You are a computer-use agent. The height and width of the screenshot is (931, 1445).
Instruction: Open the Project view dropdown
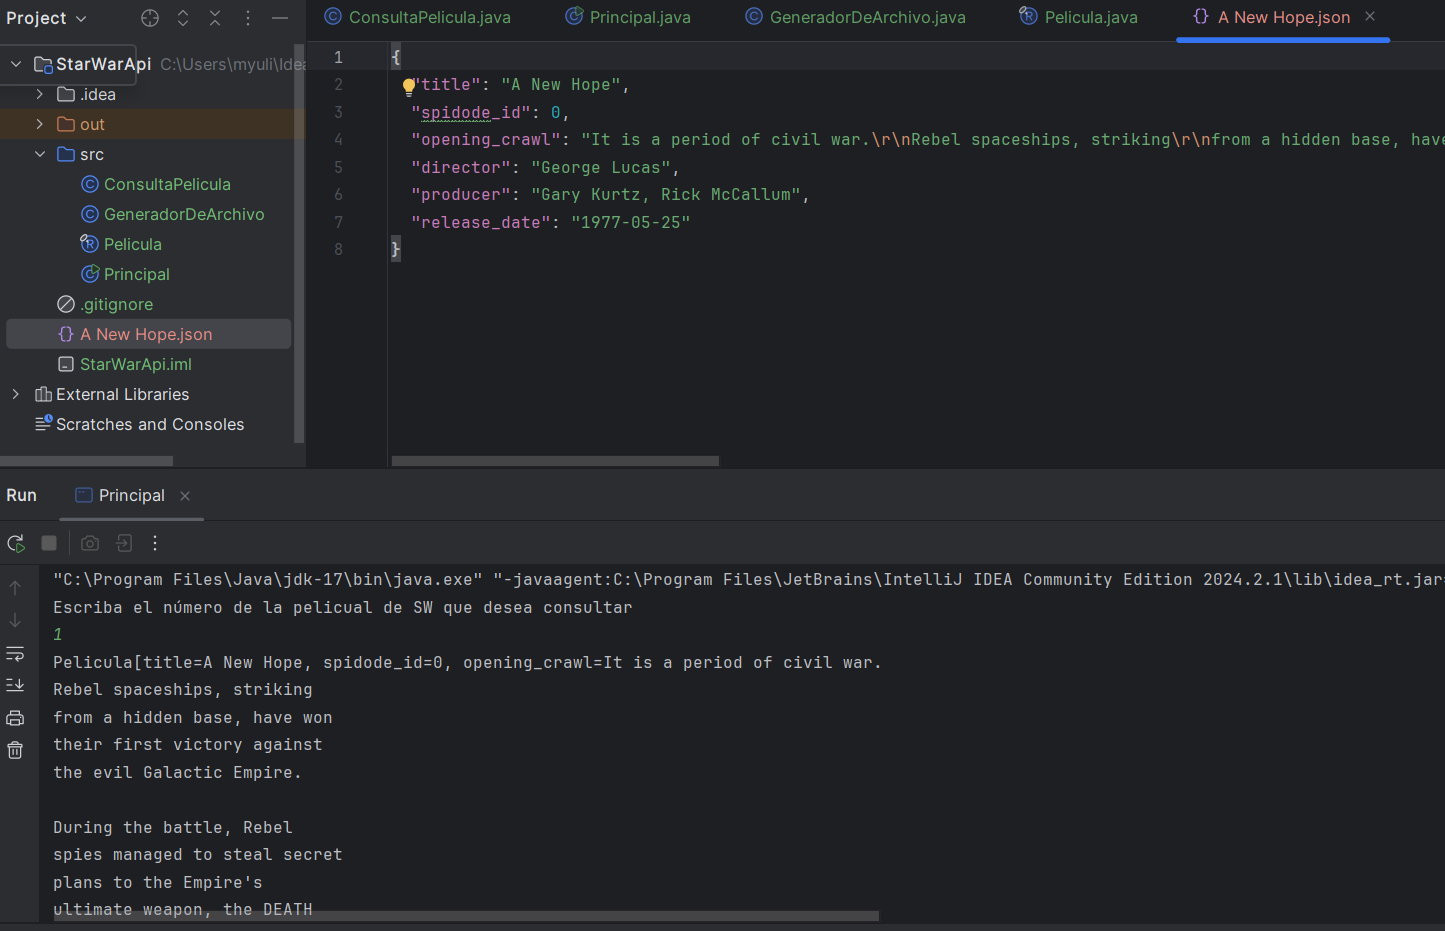pyautogui.click(x=46, y=18)
